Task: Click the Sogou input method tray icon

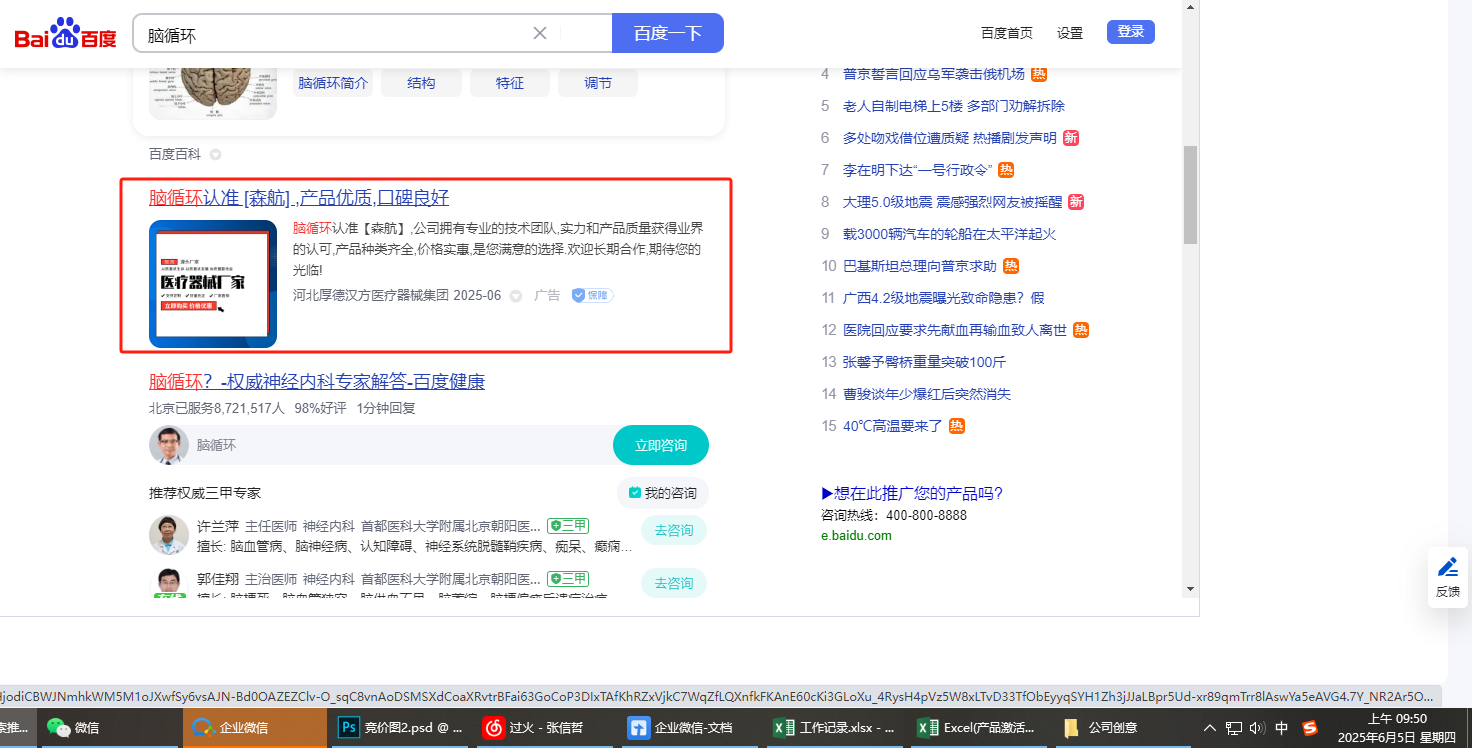Action: point(1309,728)
